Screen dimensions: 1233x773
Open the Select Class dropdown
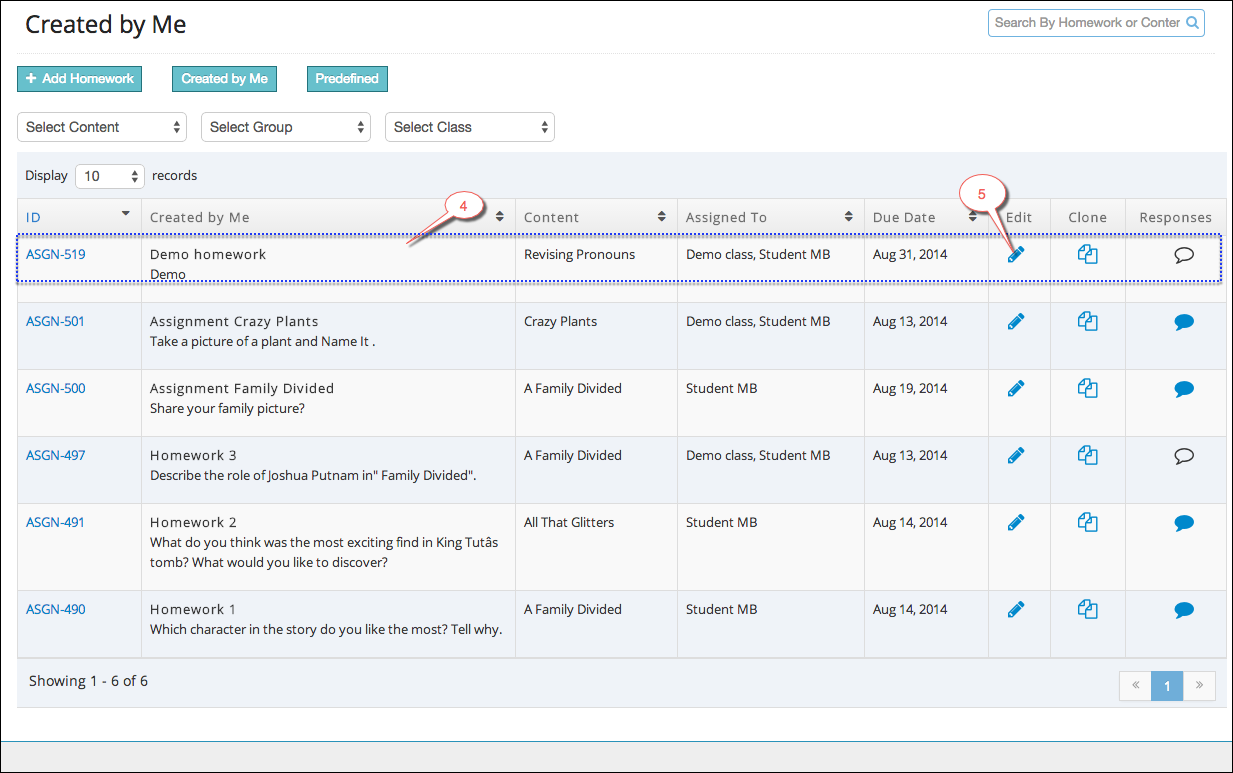[x=470, y=127]
